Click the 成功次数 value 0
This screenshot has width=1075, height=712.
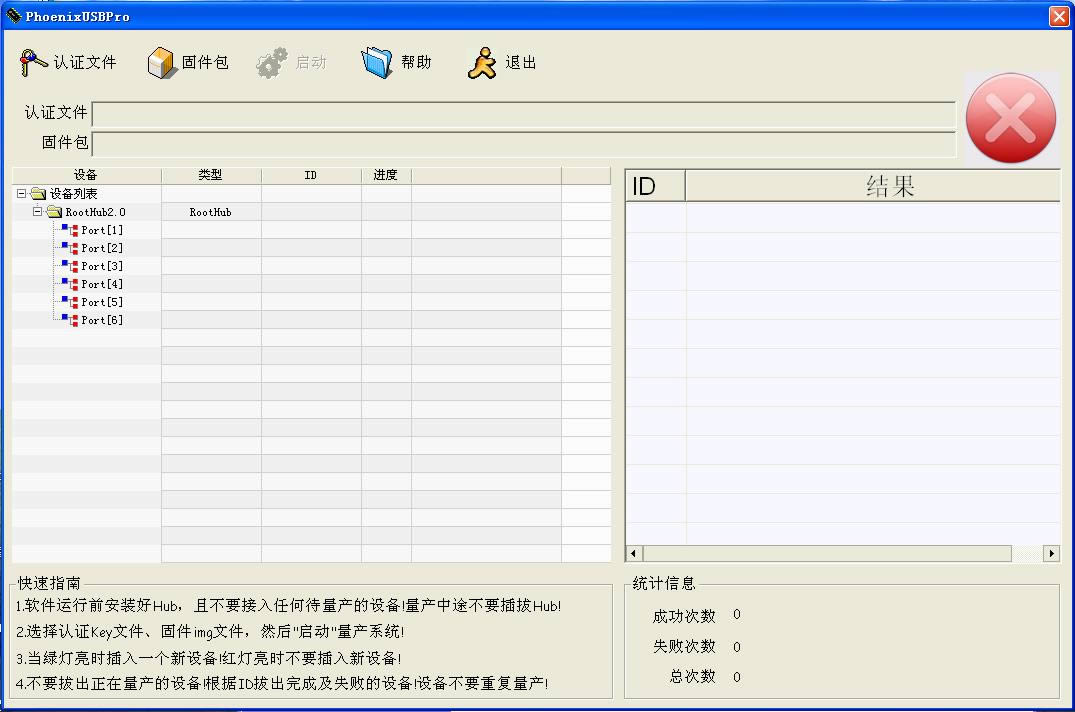click(x=737, y=615)
